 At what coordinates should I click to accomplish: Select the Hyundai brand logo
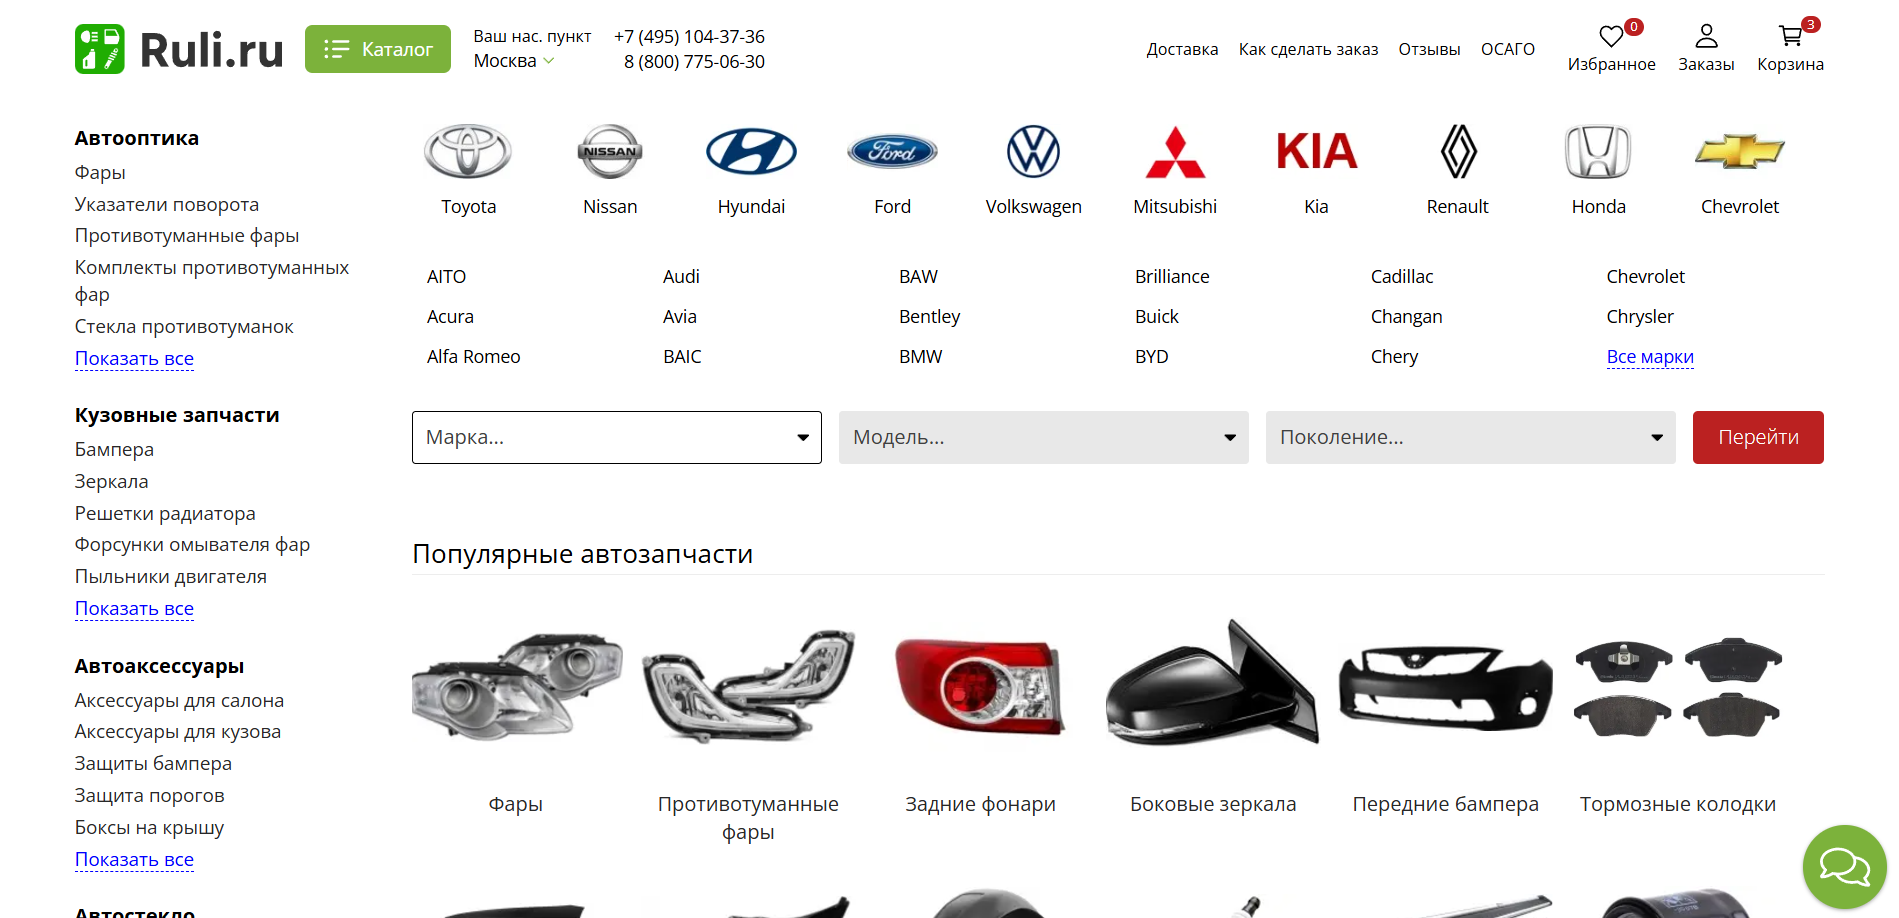751,152
